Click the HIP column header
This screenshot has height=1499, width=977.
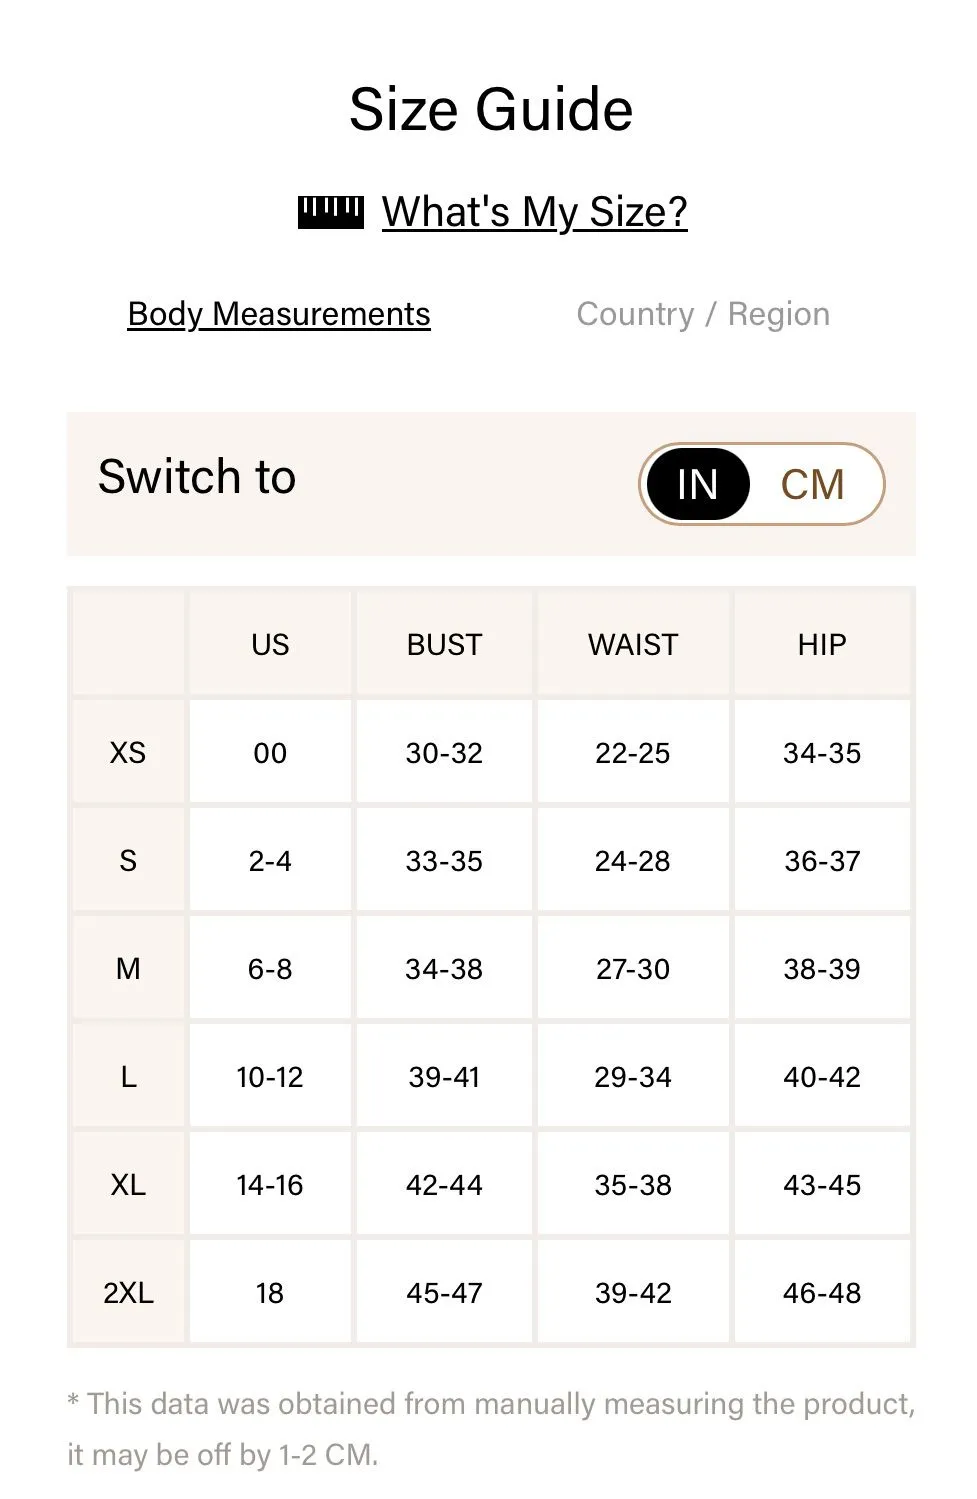(x=822, y=644)
